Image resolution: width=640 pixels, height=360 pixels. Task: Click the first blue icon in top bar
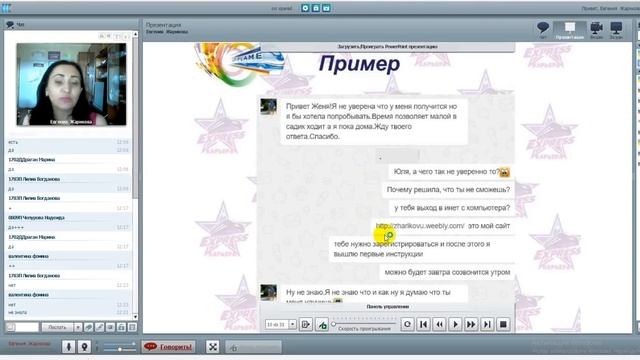pyautogui.click(x=305, y=8)
